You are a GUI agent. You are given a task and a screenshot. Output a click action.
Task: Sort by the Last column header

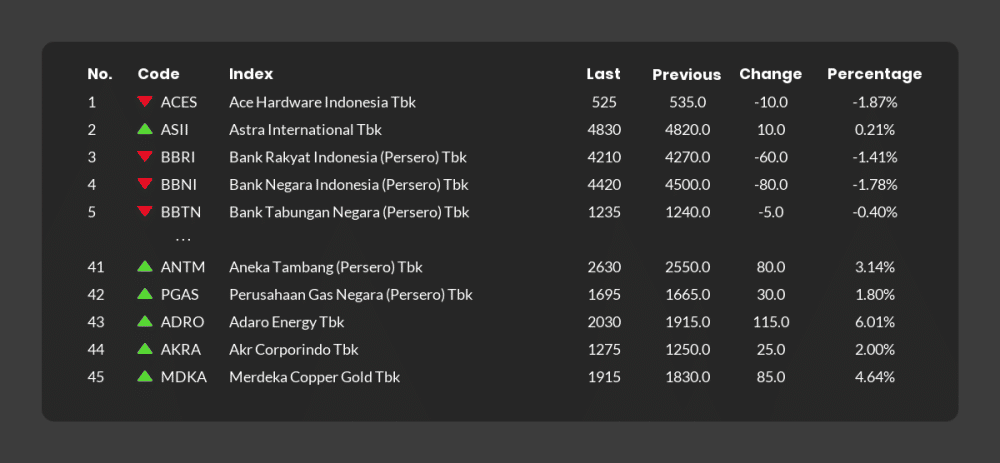603,74
